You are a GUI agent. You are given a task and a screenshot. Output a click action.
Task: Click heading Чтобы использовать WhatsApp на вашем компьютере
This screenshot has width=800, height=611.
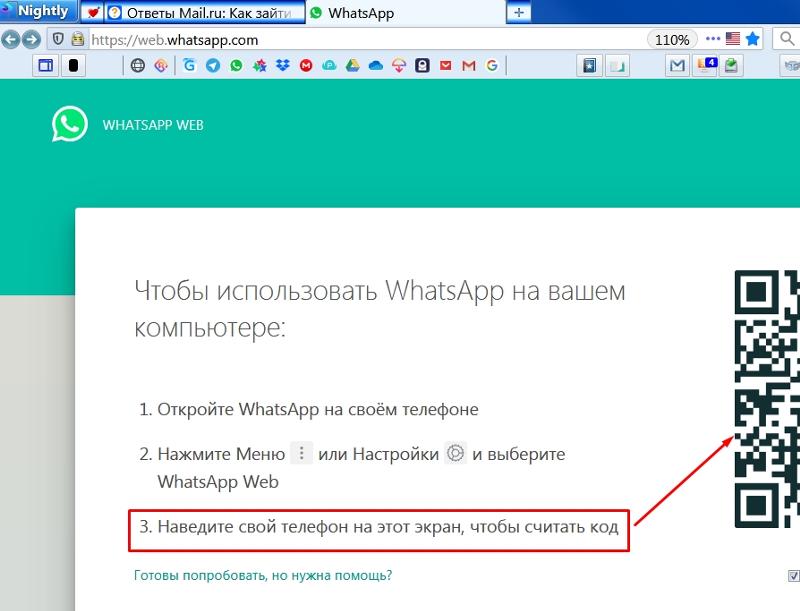click(x=380, y=309)
